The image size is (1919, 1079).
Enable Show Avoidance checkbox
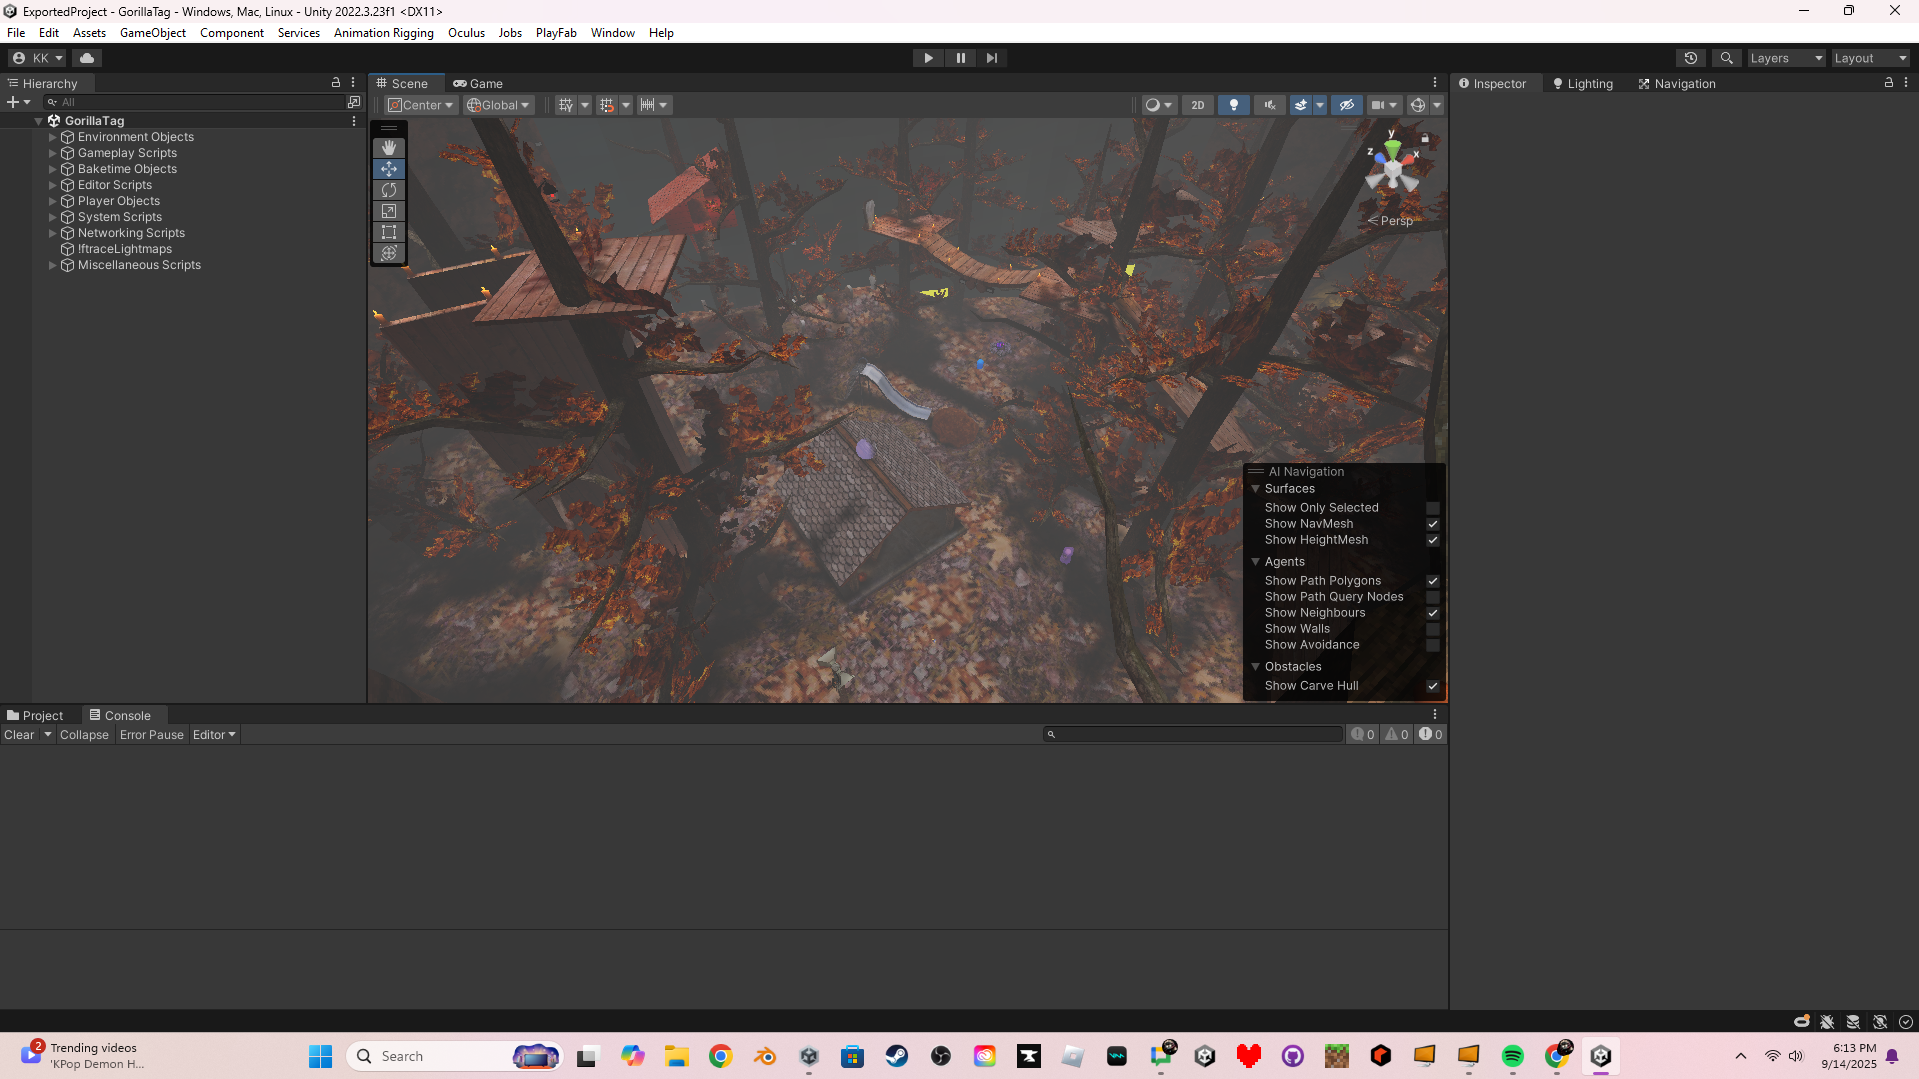1433,645
